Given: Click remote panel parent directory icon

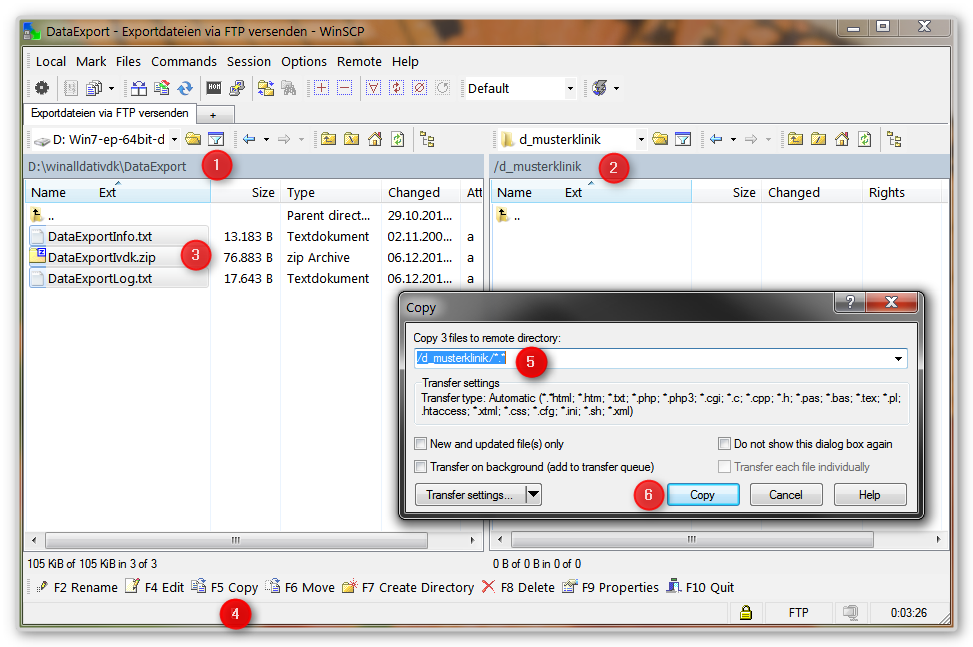Looking at the screenshot, I should point(795,139).
